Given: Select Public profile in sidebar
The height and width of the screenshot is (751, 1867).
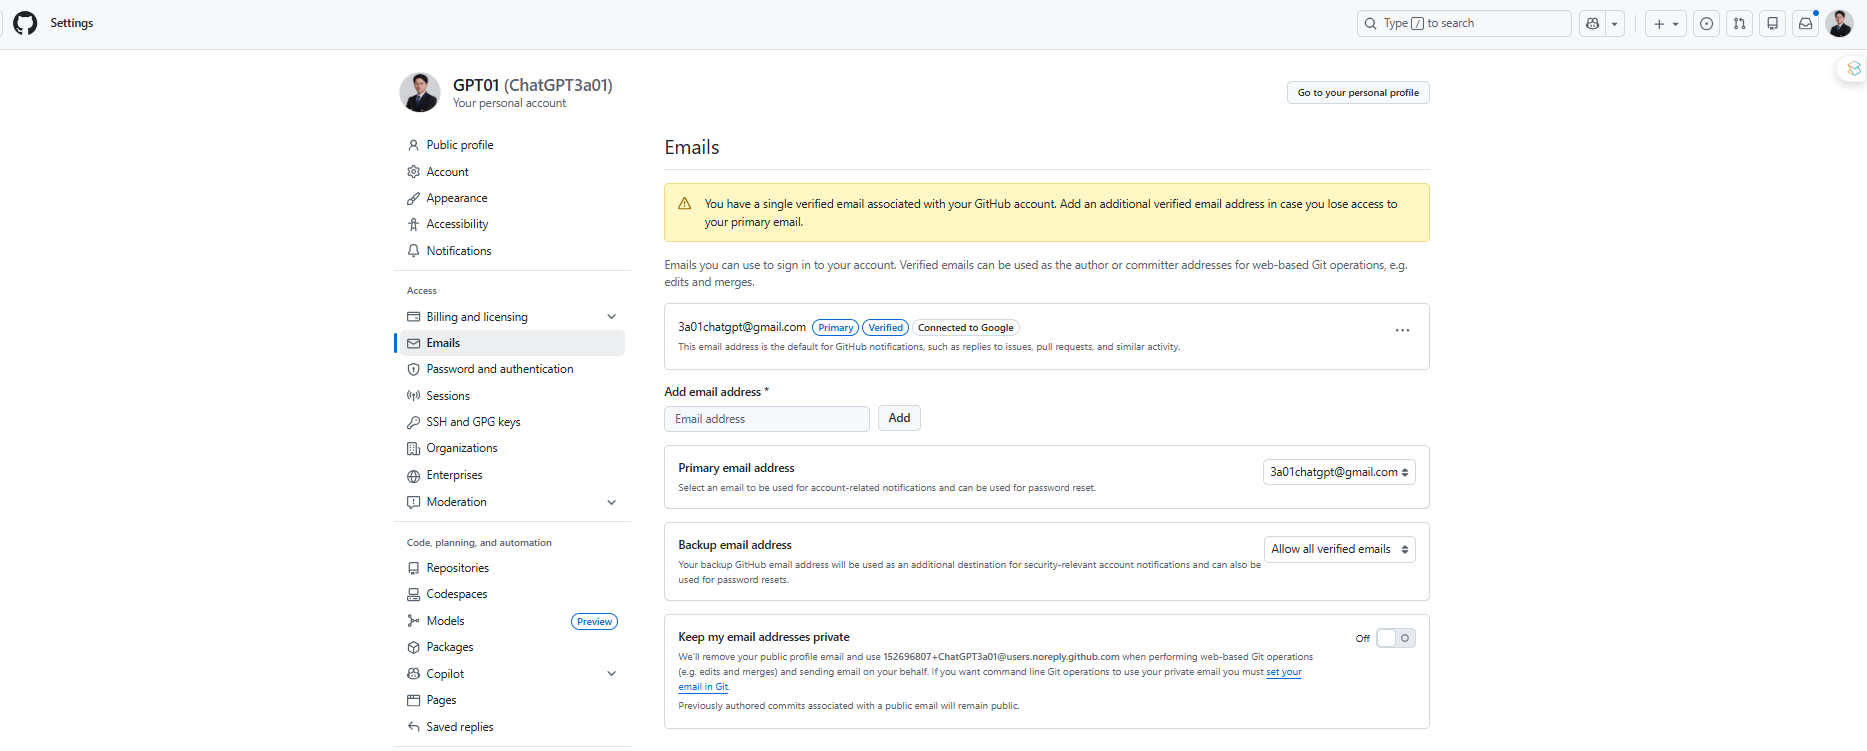Looking at the screenshot, I should coord(459,145).
